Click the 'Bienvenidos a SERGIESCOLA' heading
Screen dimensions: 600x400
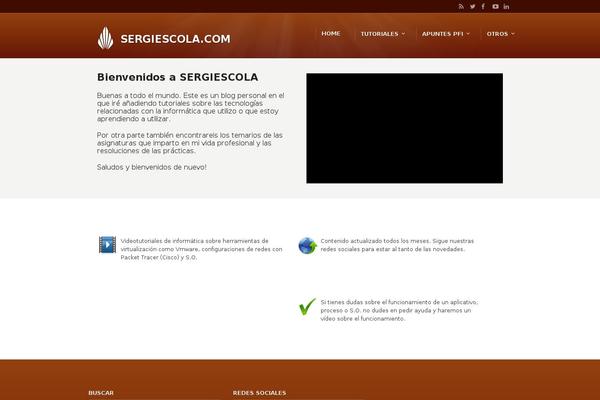[x=178, y=77]
